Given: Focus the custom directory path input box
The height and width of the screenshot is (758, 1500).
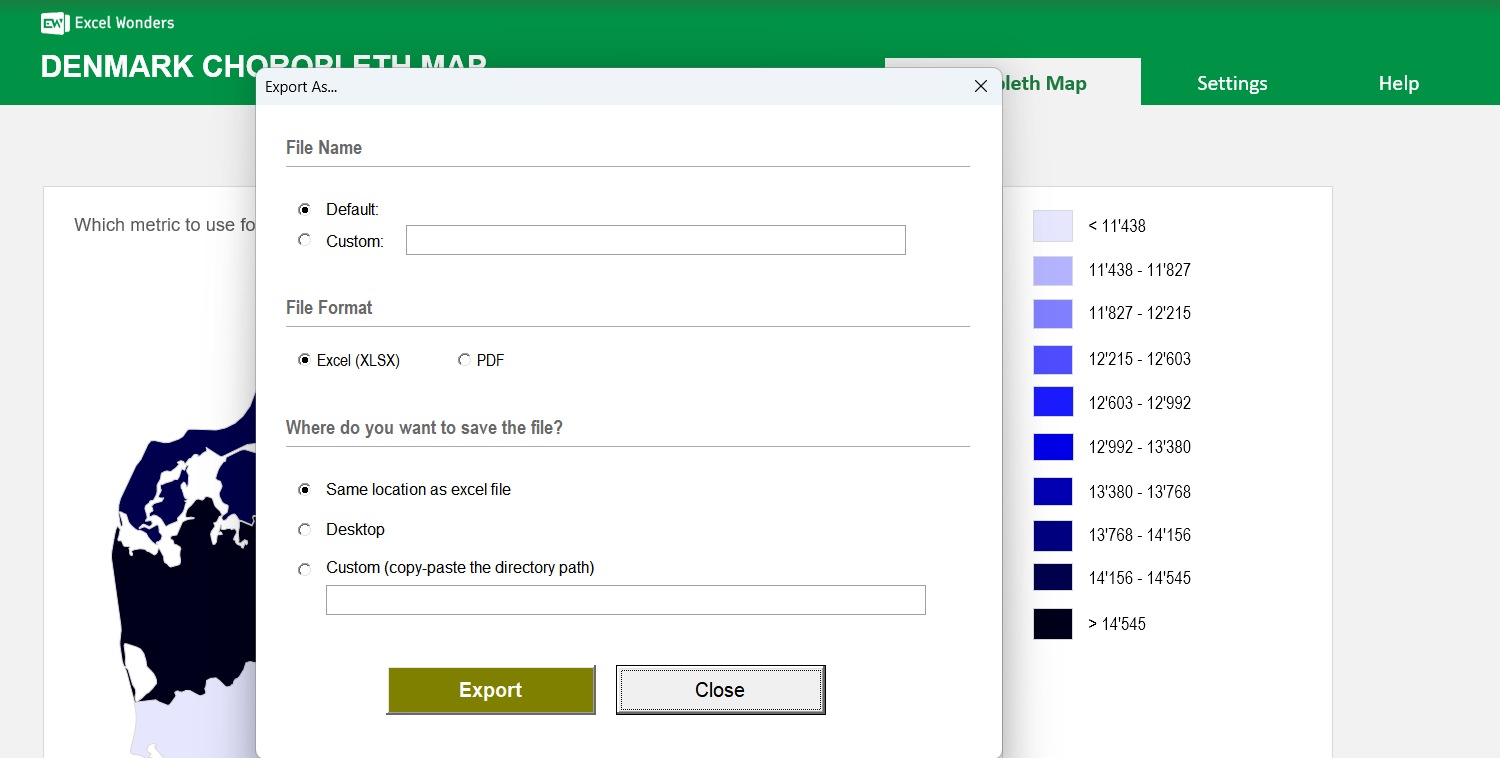Looking at the screenshot, I should coord(625,600).
